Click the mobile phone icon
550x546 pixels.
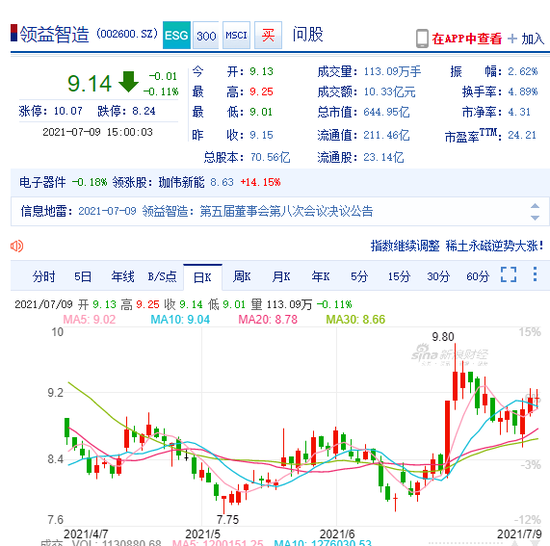coord(422,38)
